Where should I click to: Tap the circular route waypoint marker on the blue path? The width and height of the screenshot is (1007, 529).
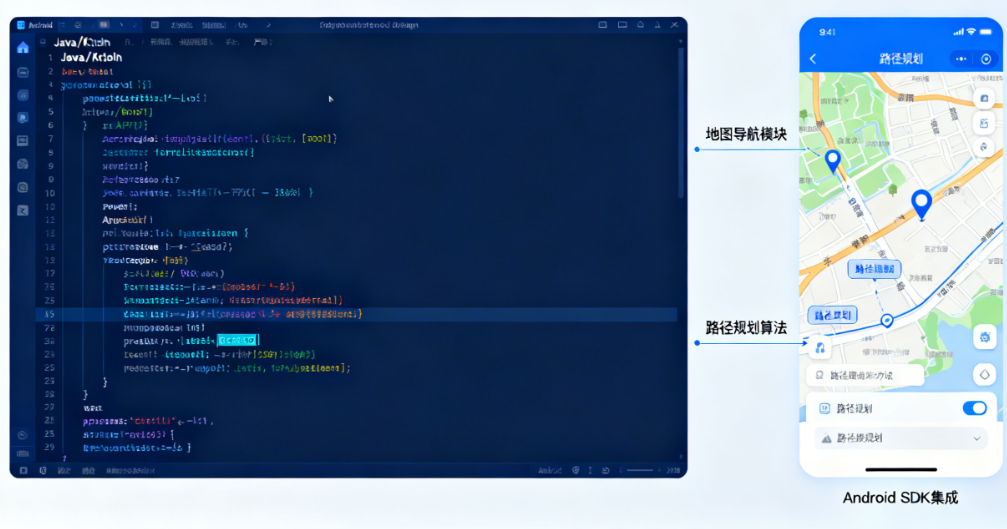[x=887, y=320]
